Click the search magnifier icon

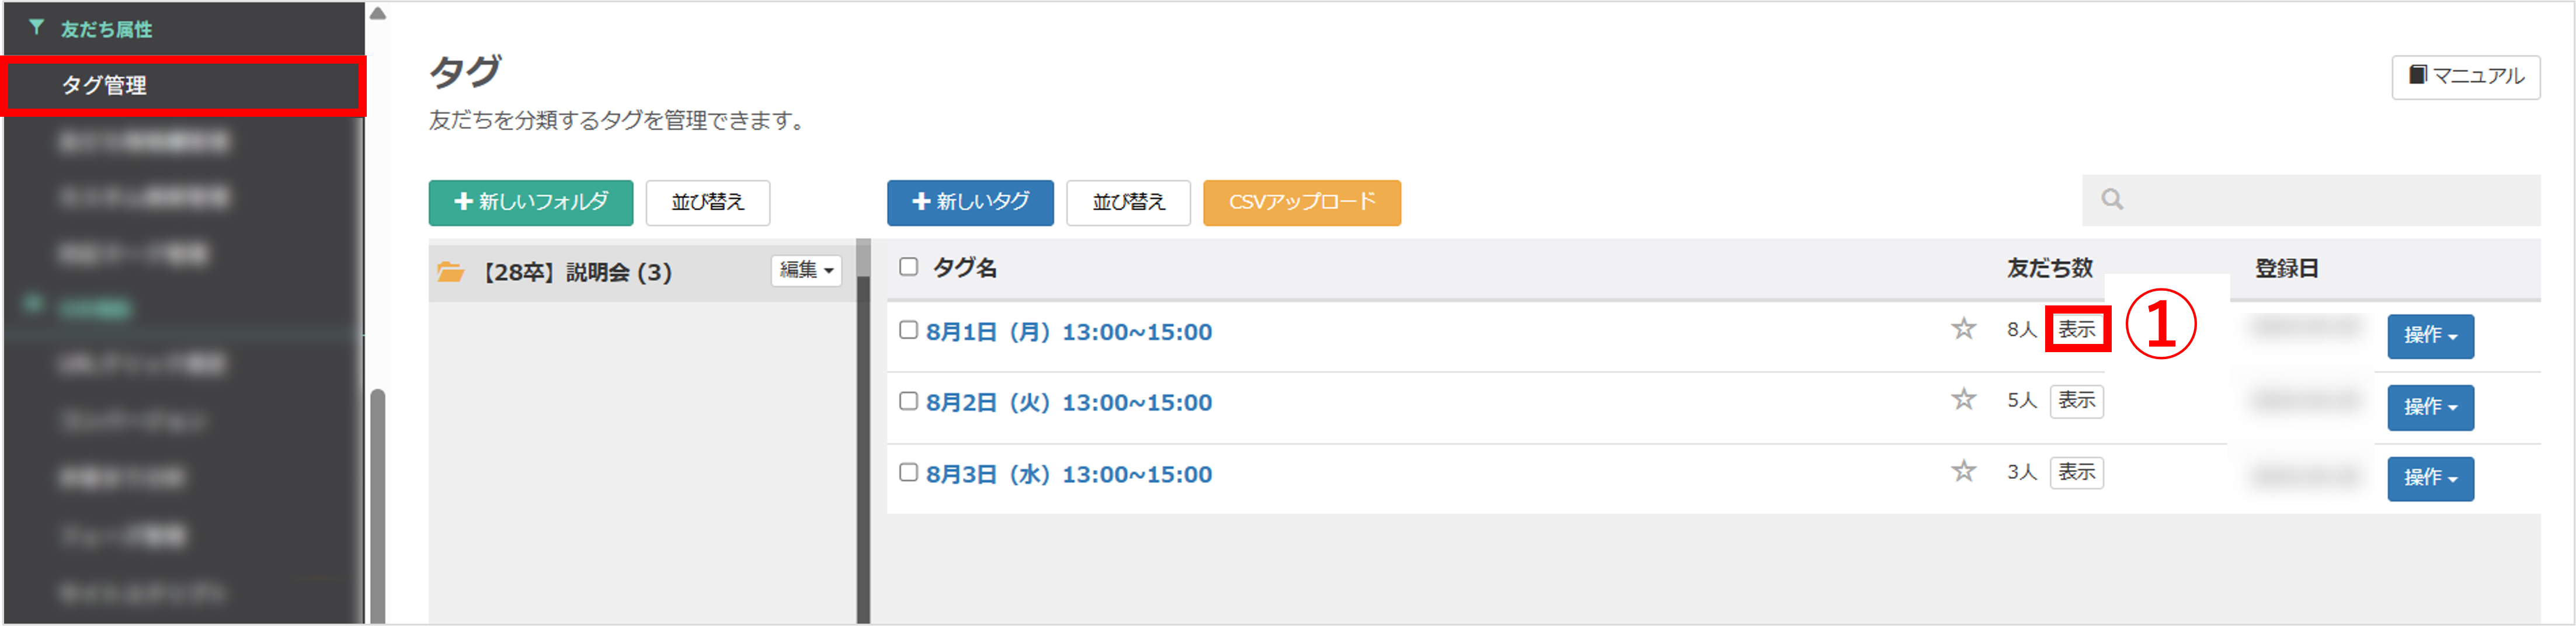pyautogui.click(x=2112, y=200)
